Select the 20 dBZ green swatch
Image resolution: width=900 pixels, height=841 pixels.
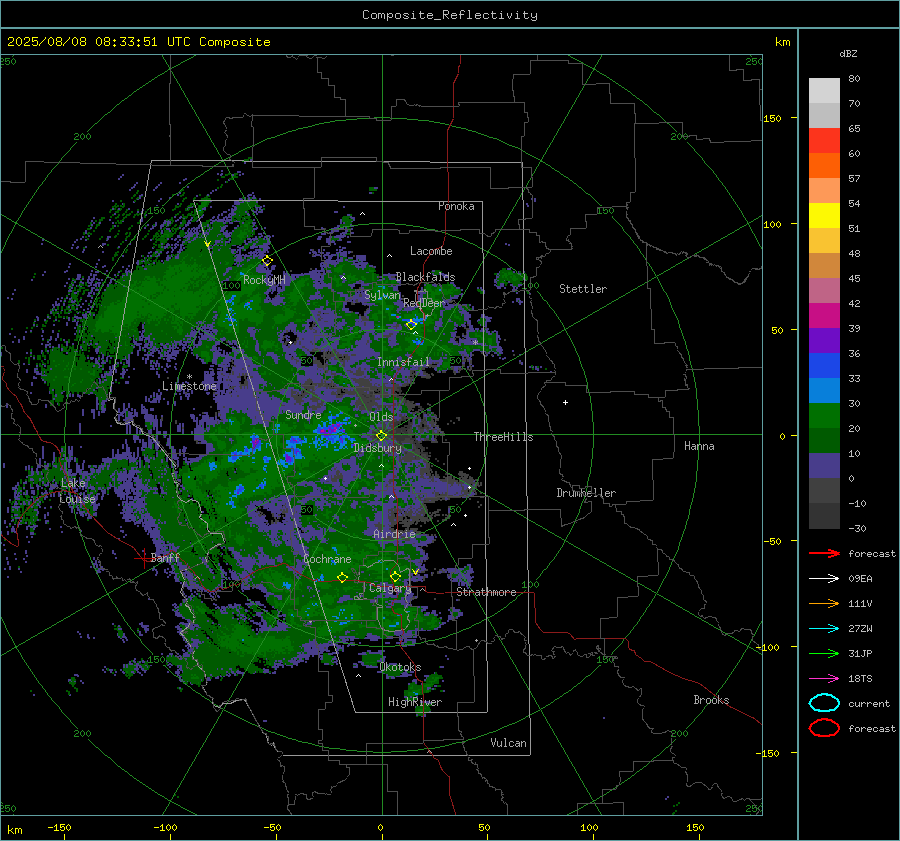(824, 440)
